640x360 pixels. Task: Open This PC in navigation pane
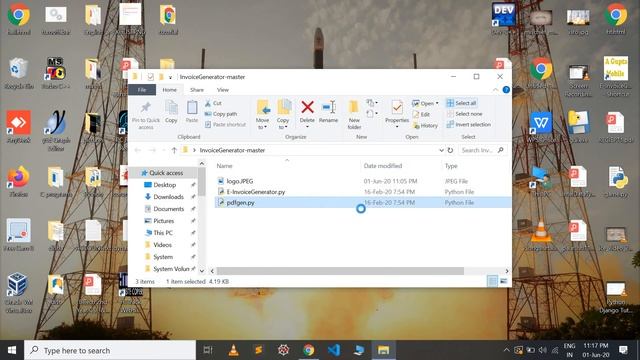[x=162, y=233]
